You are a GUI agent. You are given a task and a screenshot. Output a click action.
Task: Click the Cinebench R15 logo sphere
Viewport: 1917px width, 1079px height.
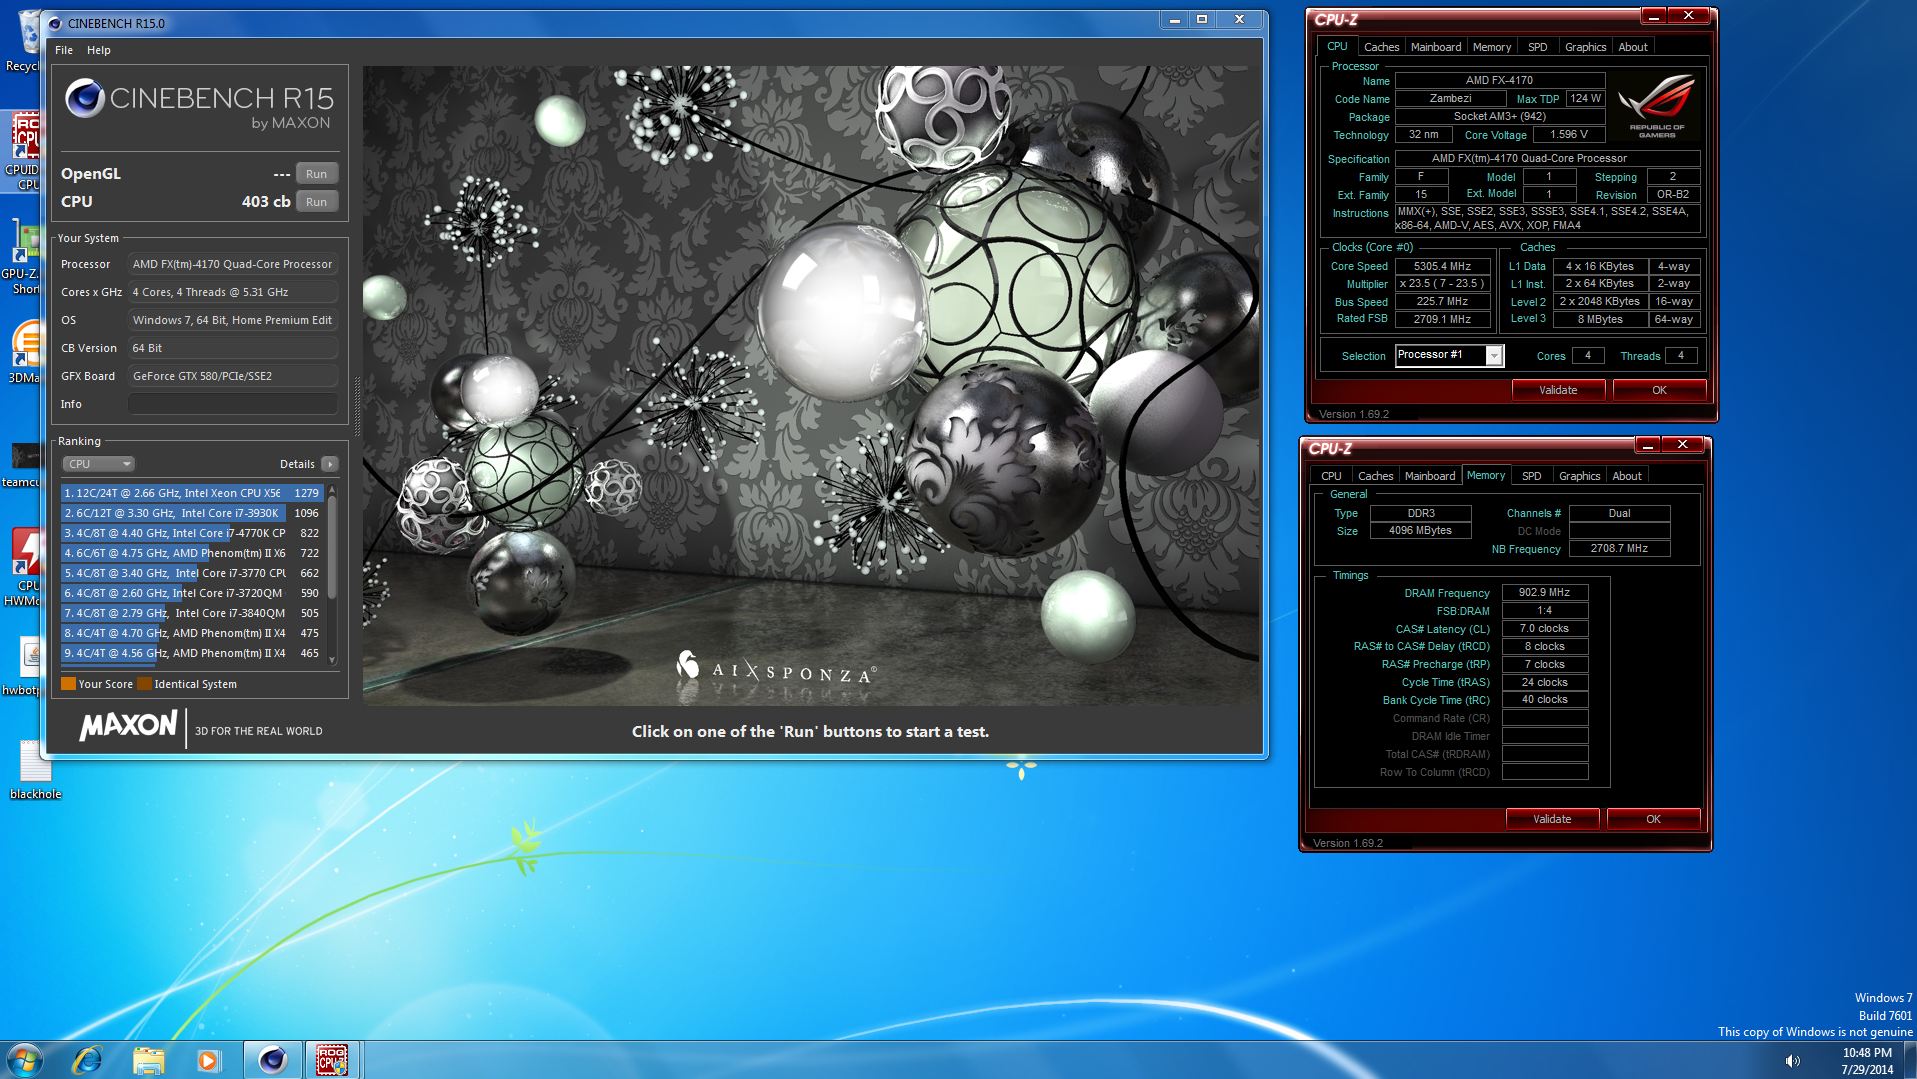84,98
